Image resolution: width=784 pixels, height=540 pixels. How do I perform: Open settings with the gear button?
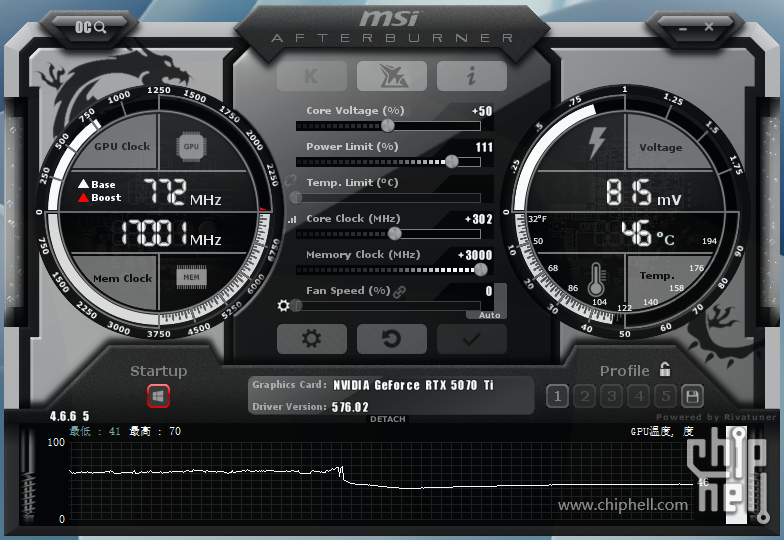(312, 339)
